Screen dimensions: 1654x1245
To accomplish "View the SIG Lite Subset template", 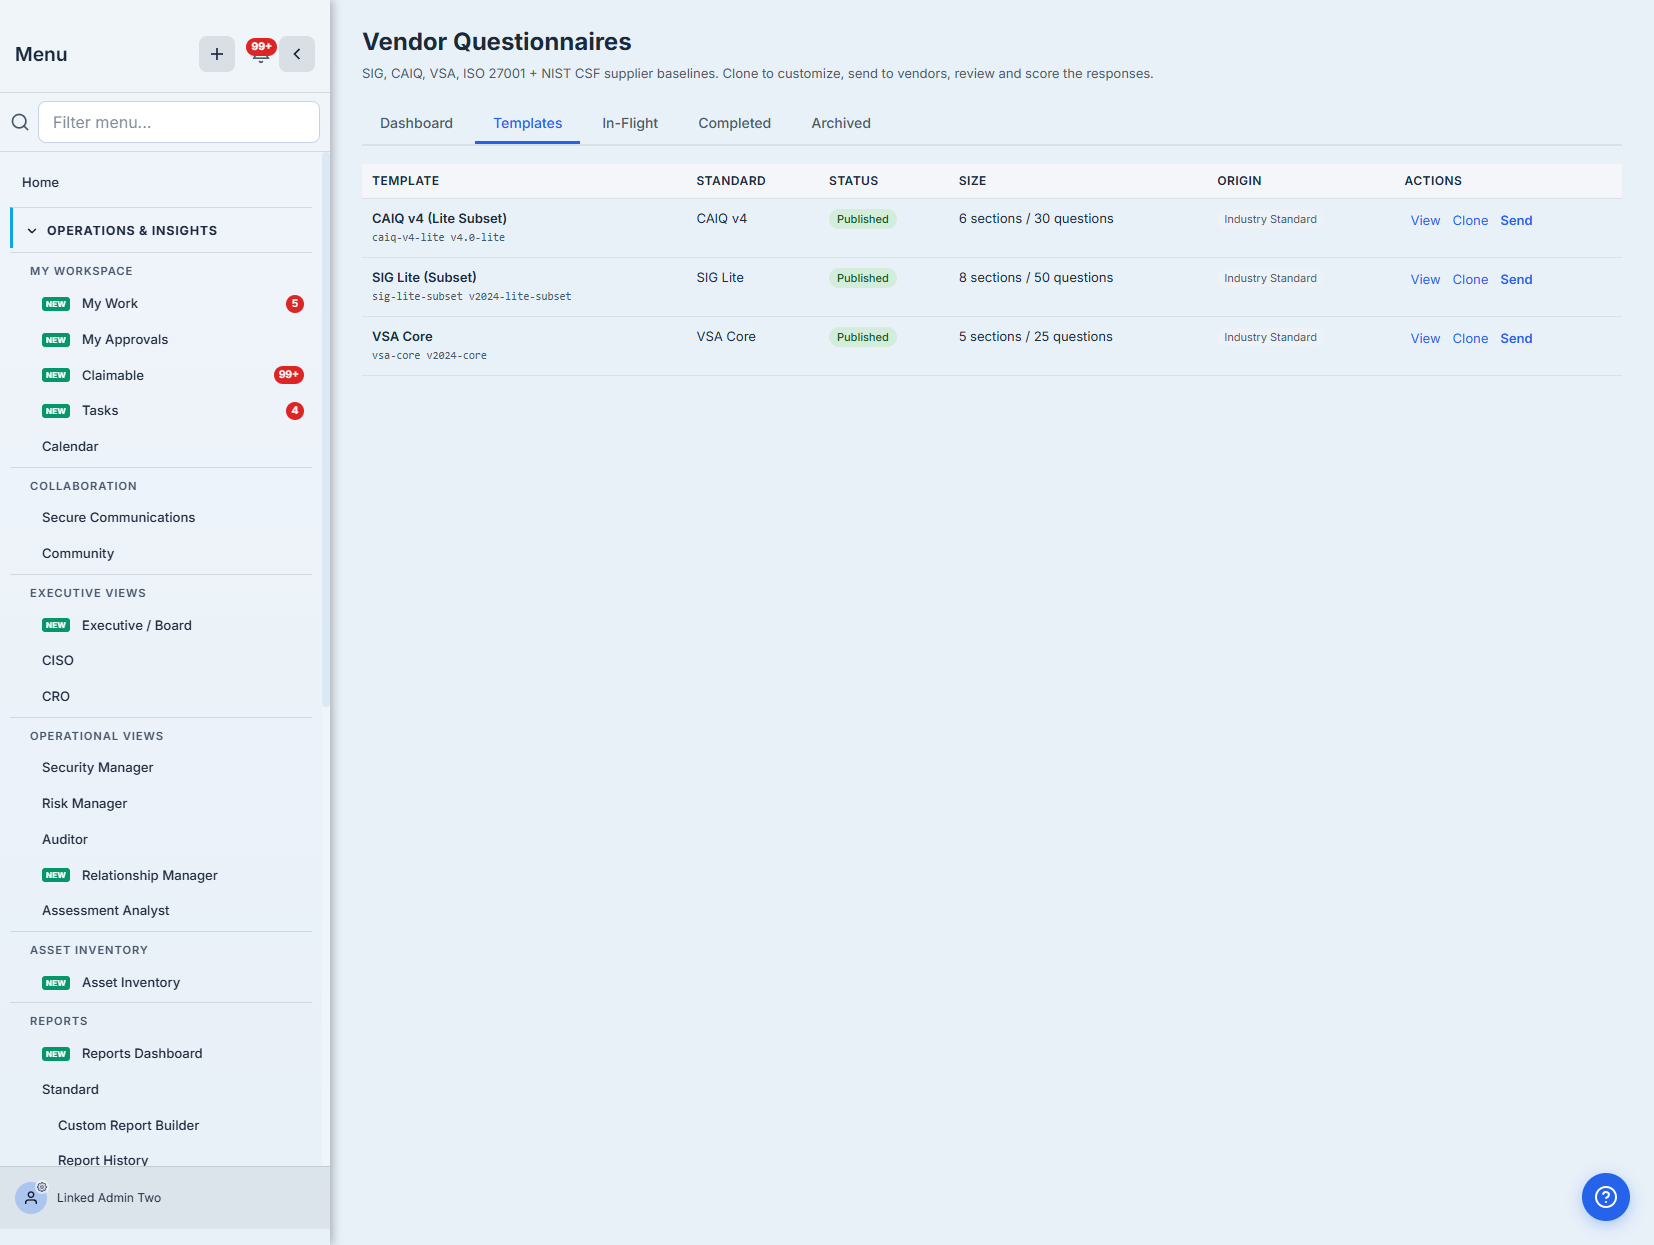I will point(1425,280).
